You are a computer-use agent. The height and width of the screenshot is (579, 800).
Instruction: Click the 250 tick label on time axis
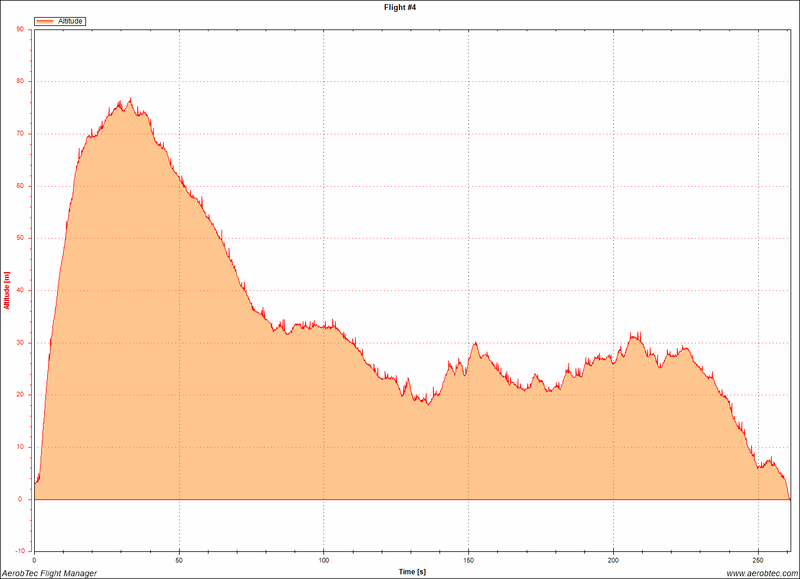click(758, 560)
